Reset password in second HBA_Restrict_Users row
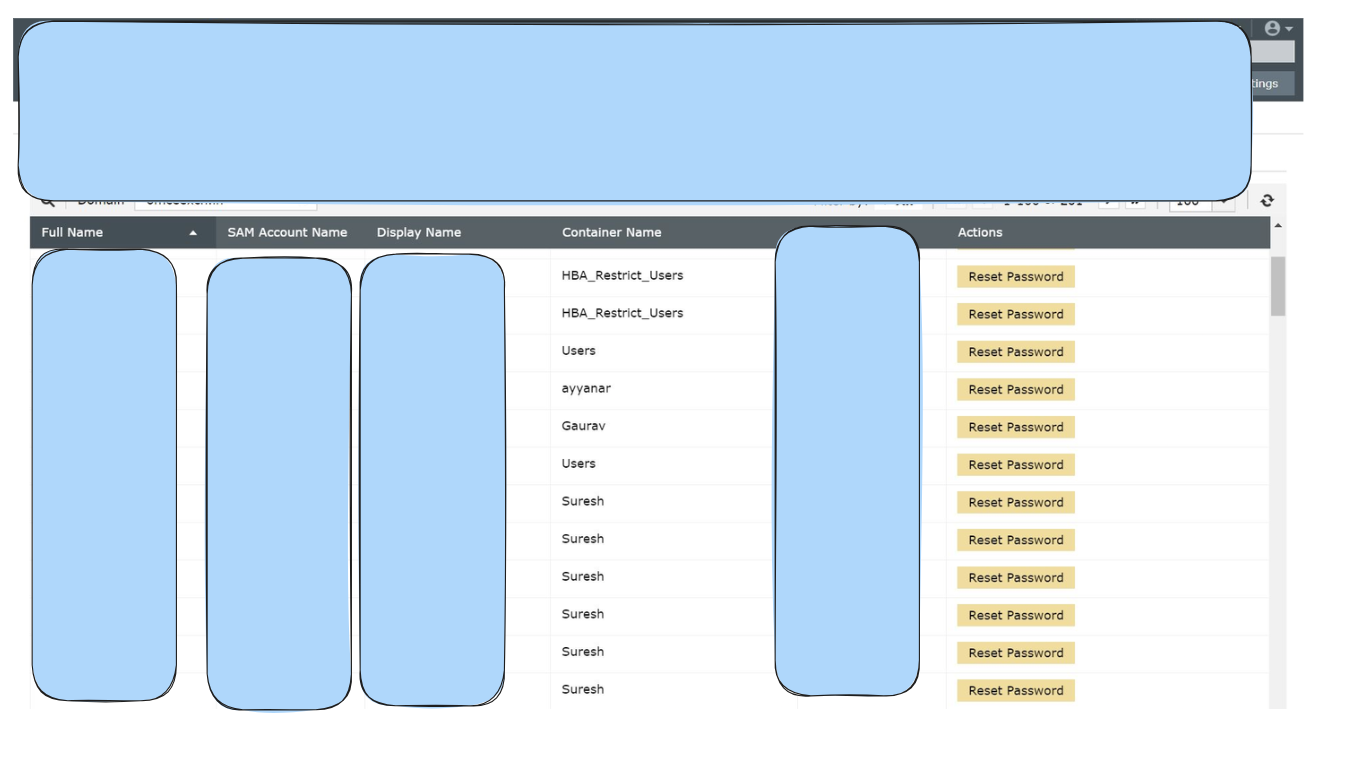 1015,314
